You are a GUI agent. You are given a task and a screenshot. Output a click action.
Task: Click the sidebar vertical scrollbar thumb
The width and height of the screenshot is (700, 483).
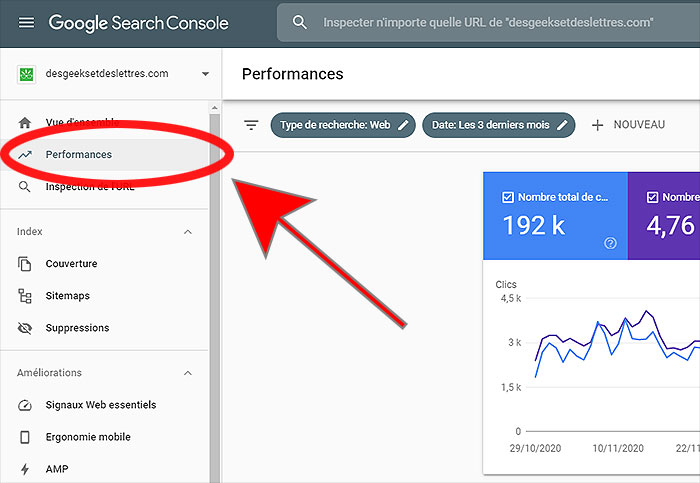point(215,298)
